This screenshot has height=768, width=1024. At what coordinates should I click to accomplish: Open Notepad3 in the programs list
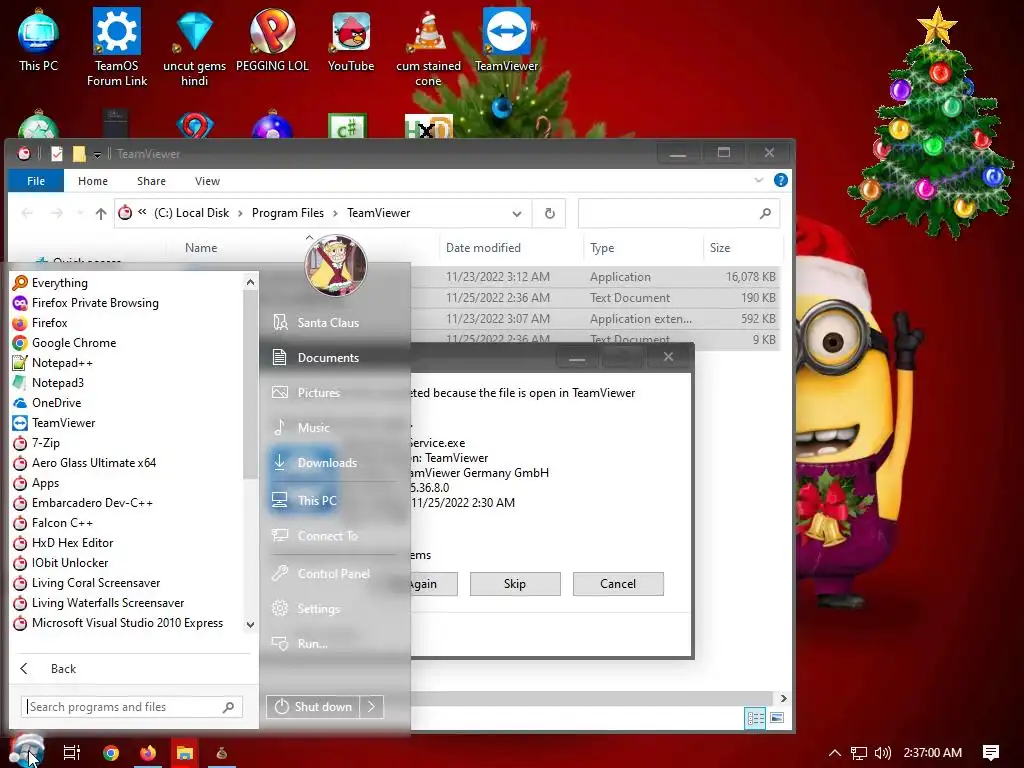coord(57,383)
